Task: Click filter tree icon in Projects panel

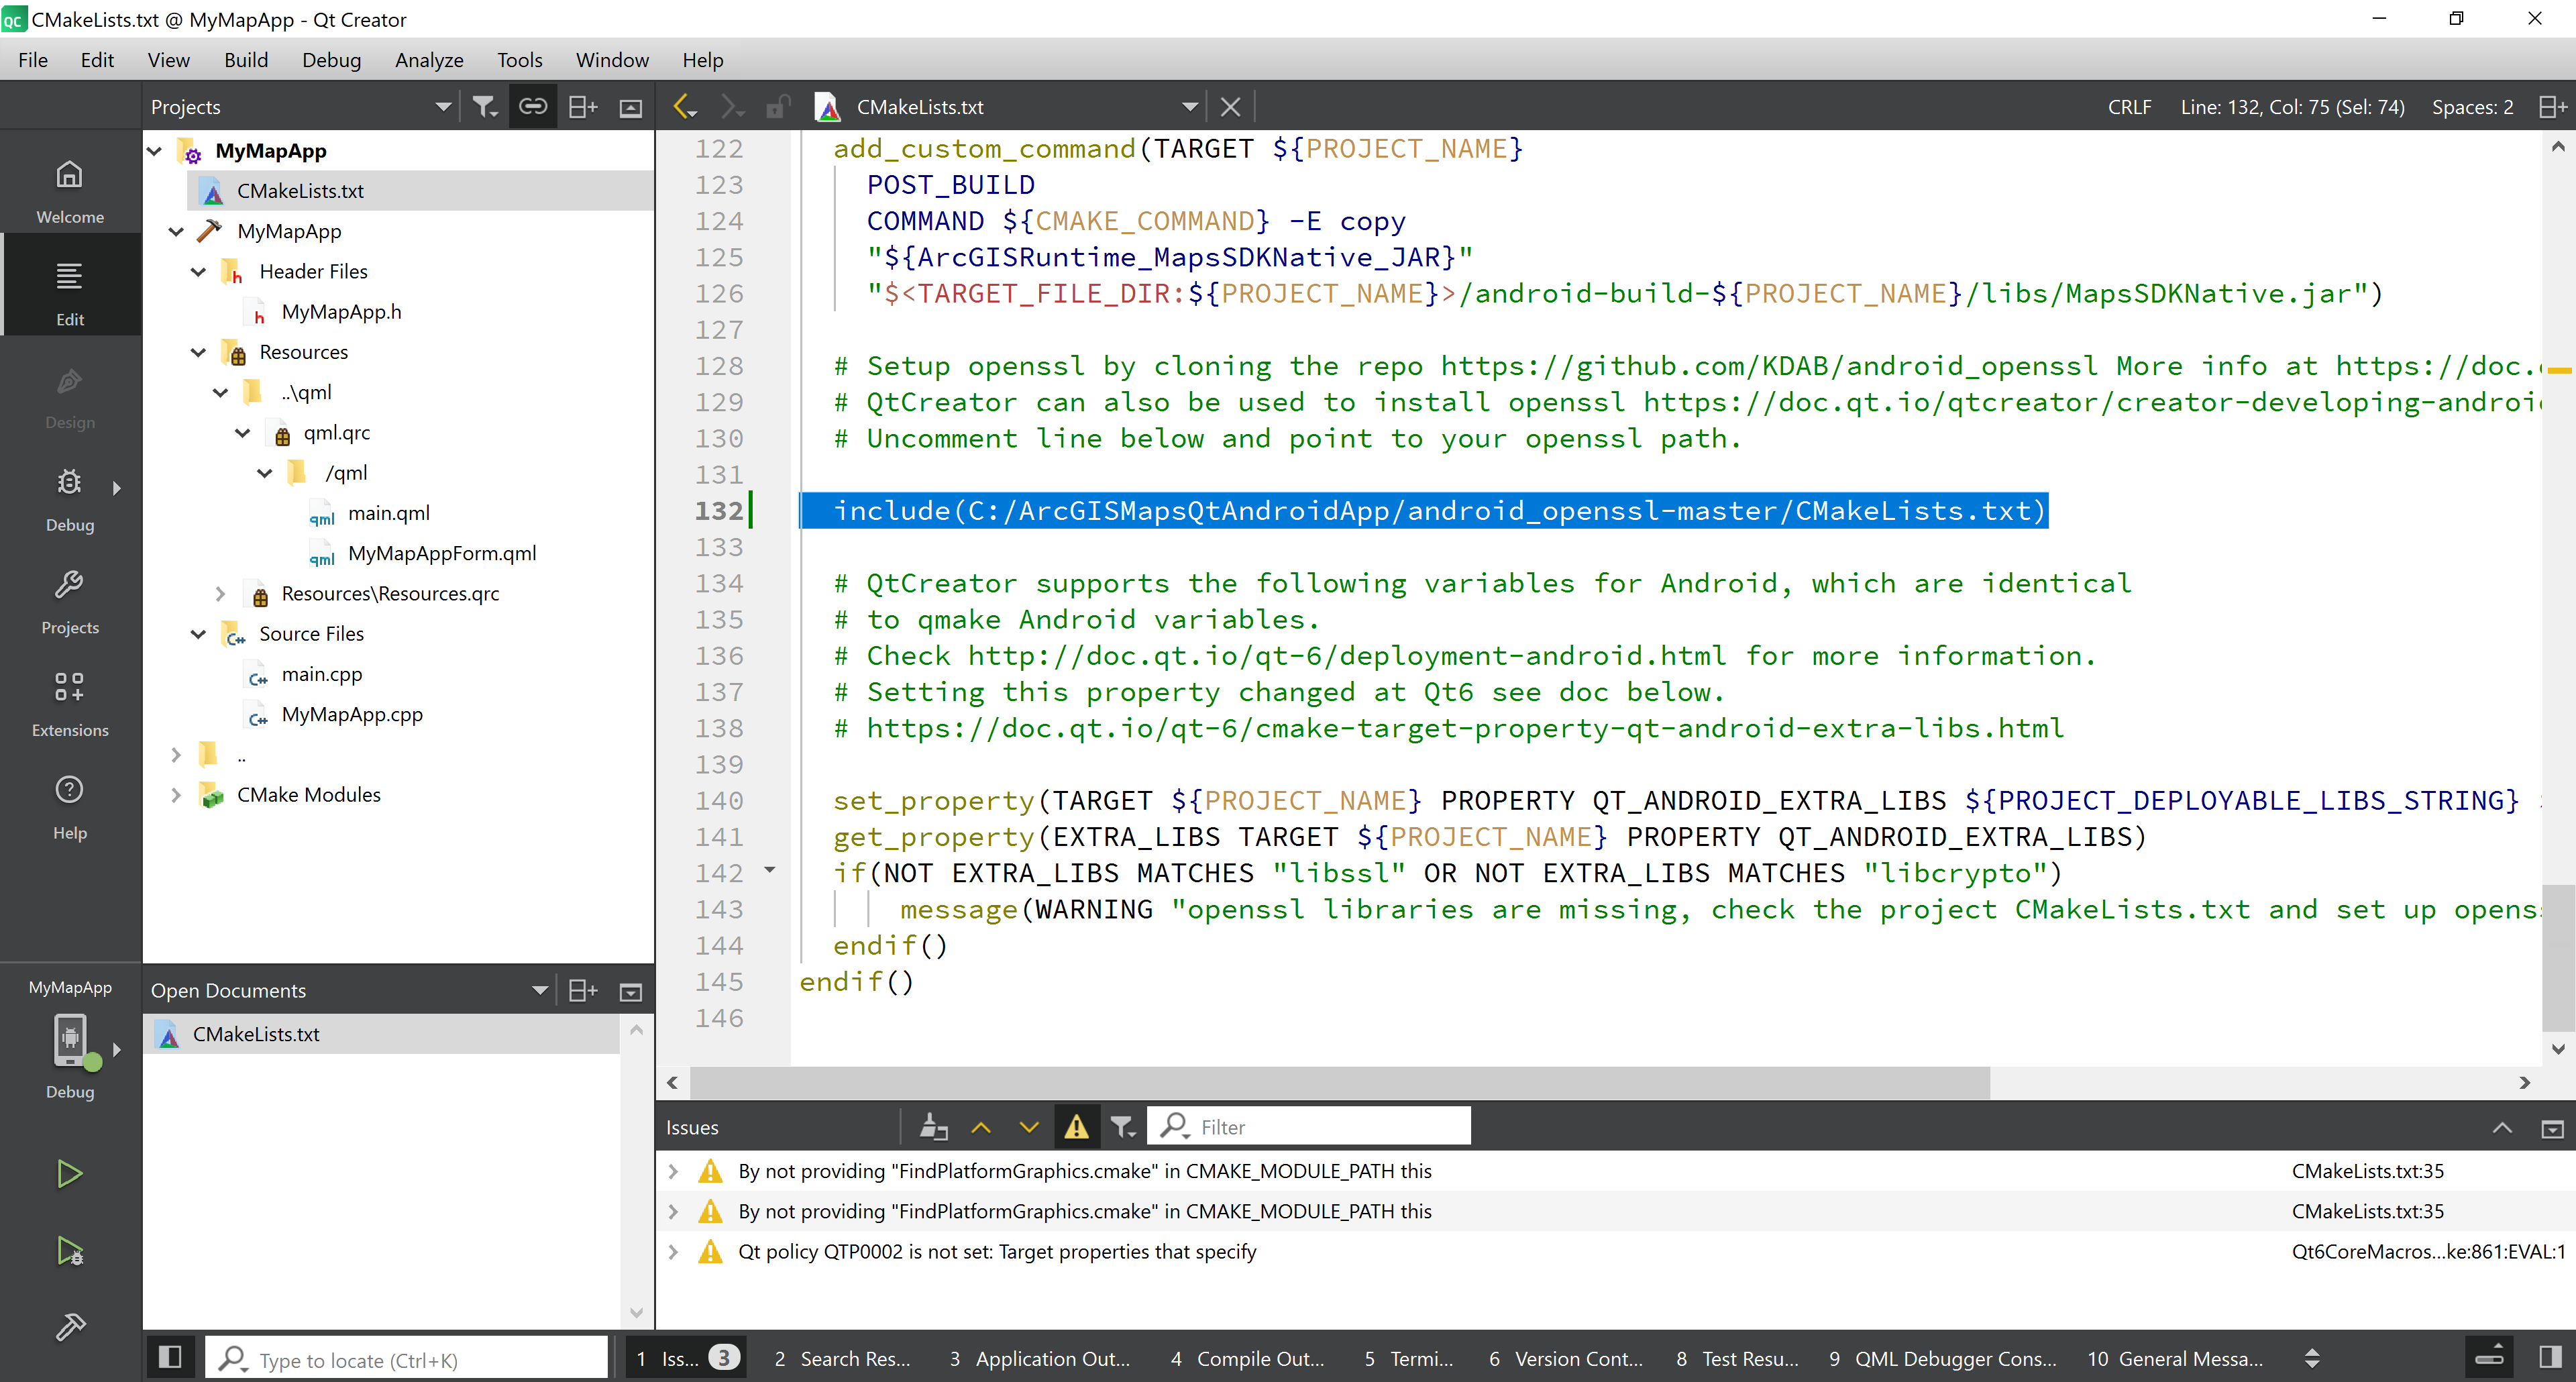Action: 485,107
